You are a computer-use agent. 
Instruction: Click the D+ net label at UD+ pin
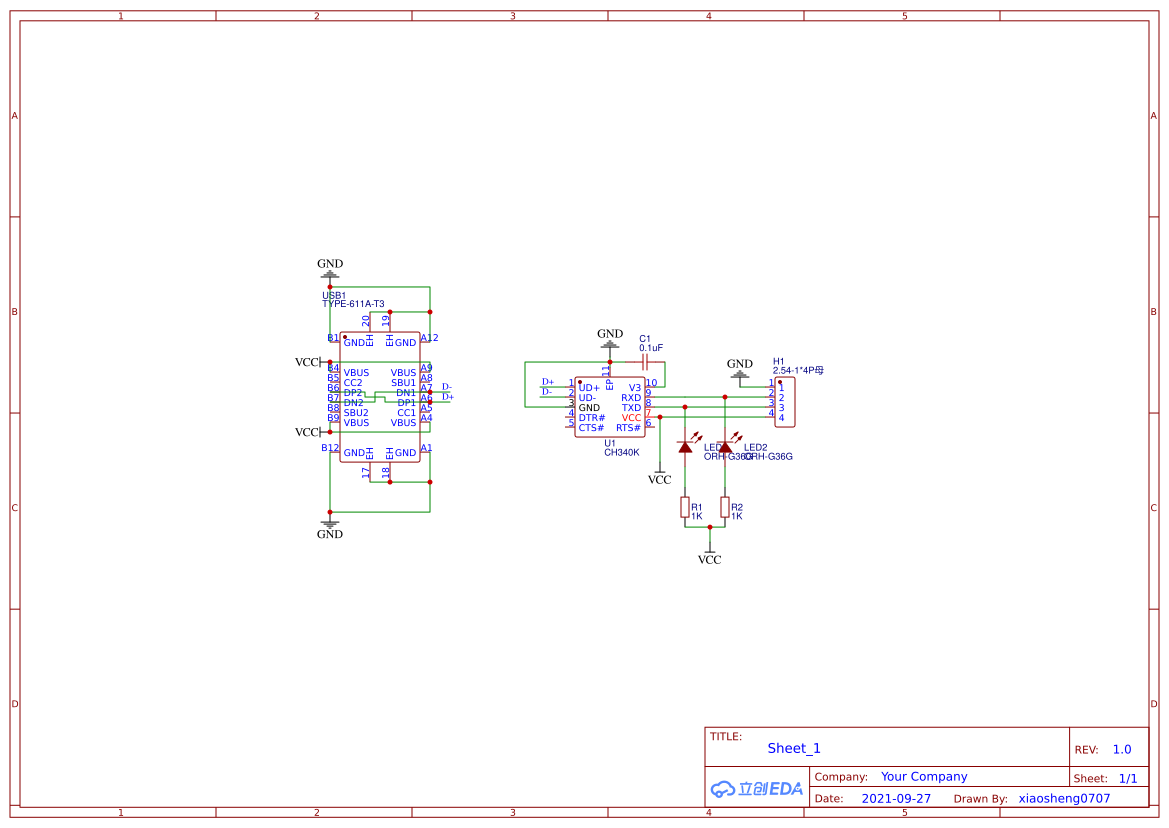(x=547, y=382)
